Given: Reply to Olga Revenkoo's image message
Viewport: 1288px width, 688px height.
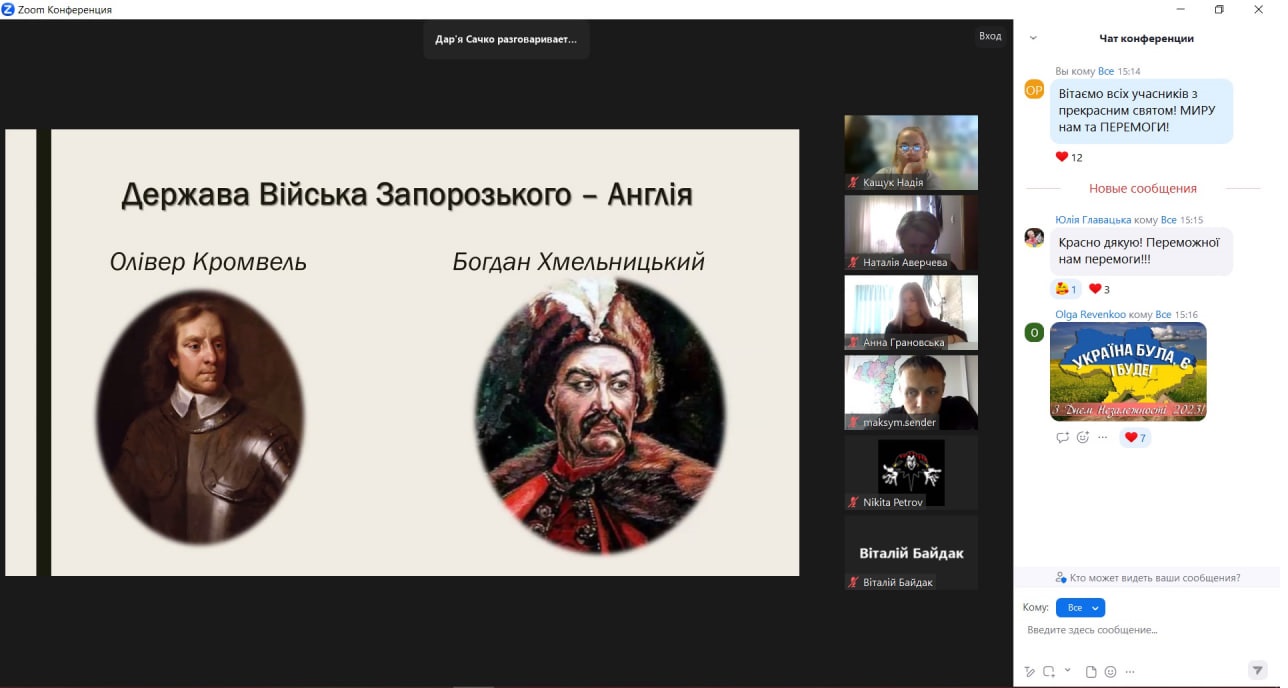Looking at the screenshot, I should tap(1062, 437).
